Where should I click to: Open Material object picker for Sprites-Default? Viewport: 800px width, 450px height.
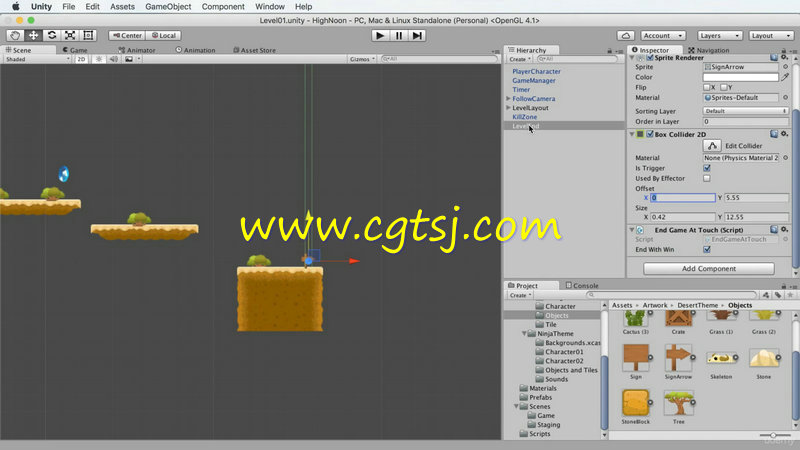pyautogui.click(x=786, y=97)
